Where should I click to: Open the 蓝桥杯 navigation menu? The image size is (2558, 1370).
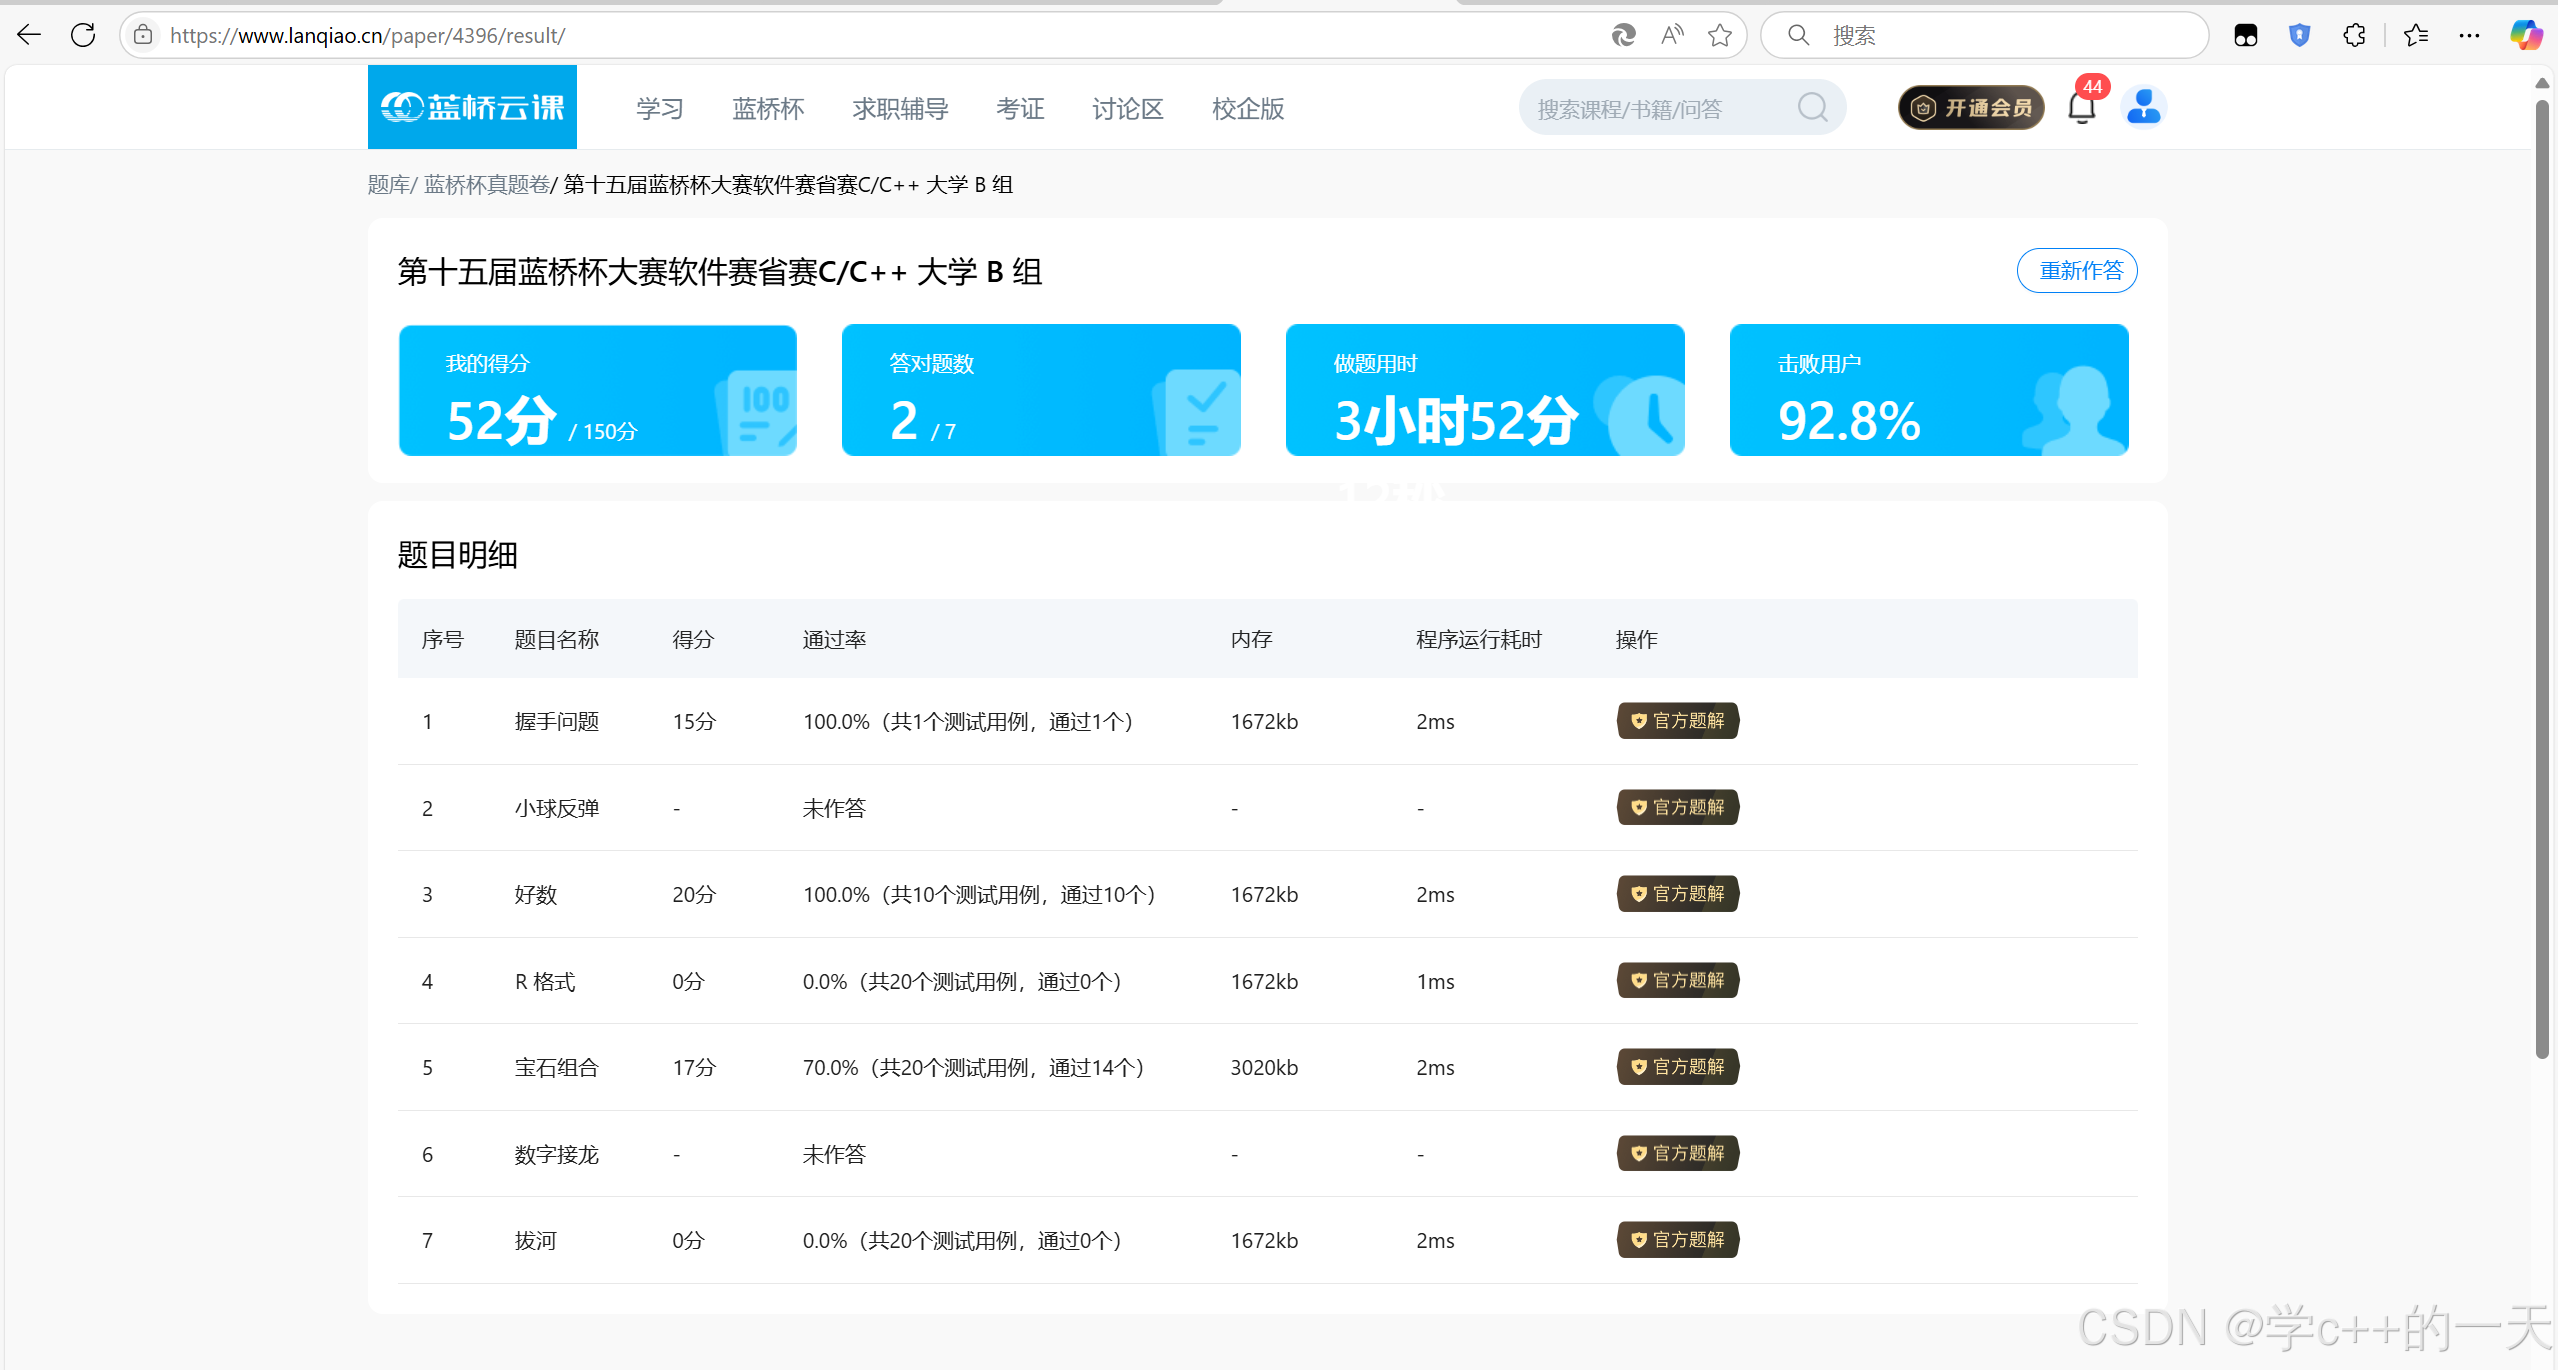(x=768, y=108)
